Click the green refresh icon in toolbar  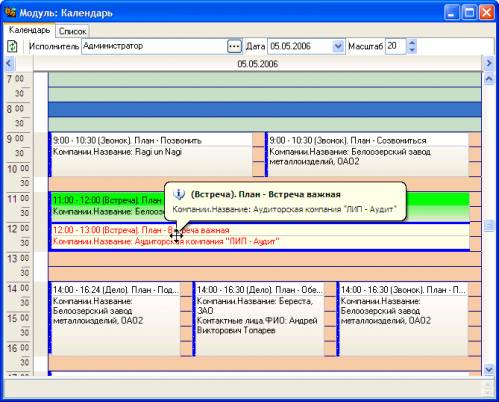coord(12,46)
